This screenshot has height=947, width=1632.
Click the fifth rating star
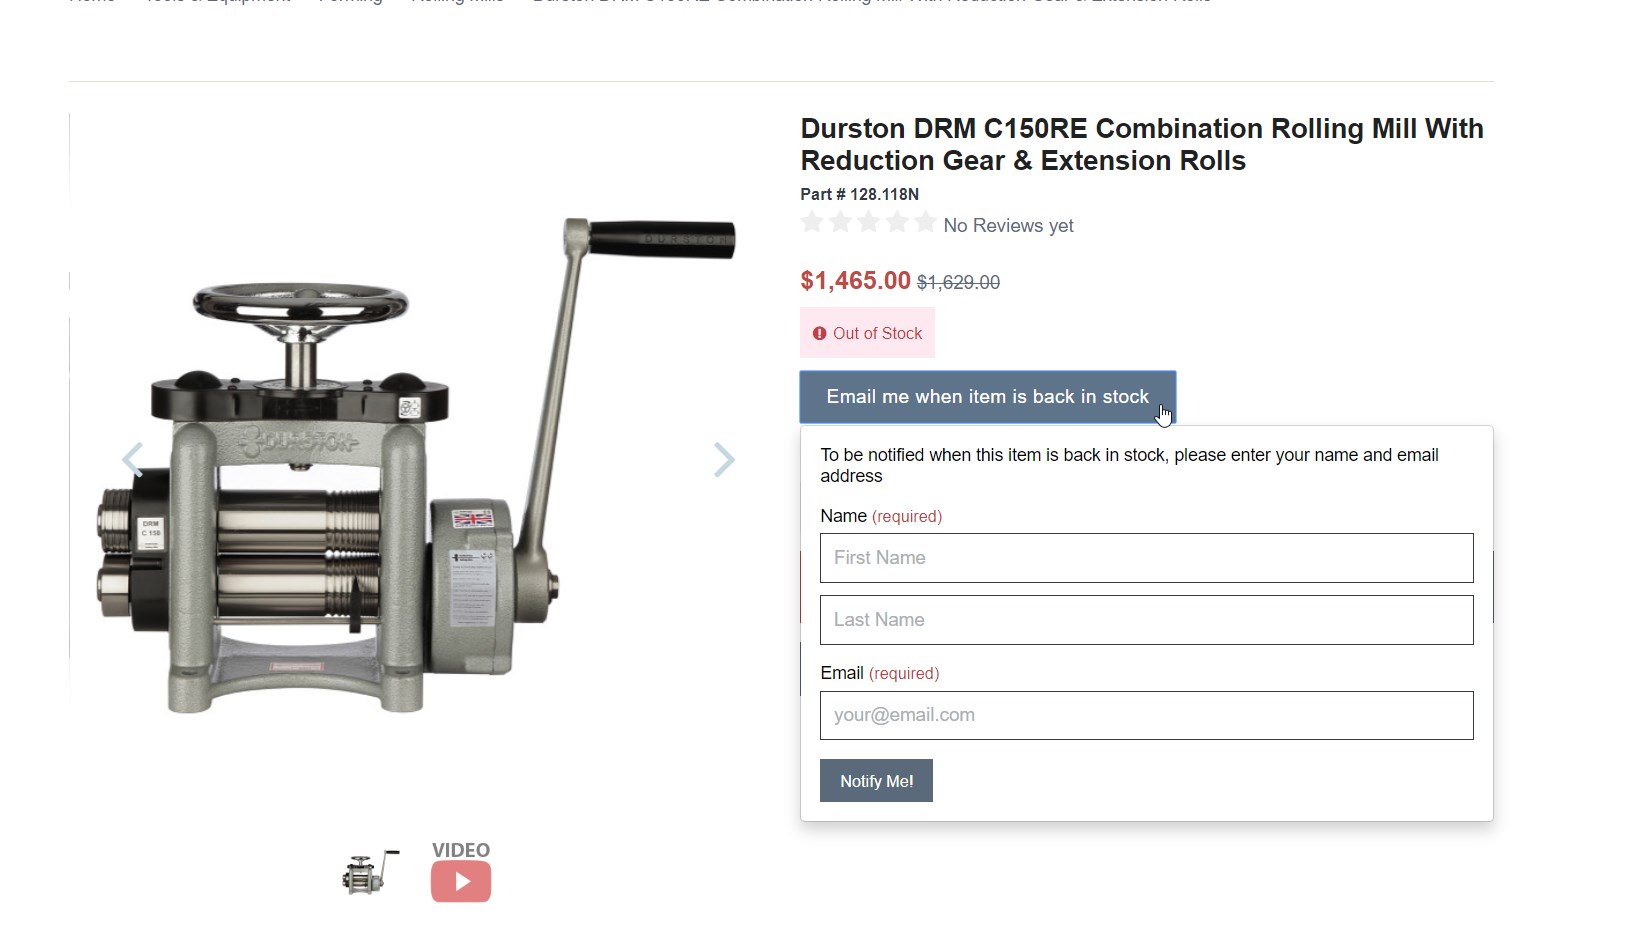coord(925,223)
